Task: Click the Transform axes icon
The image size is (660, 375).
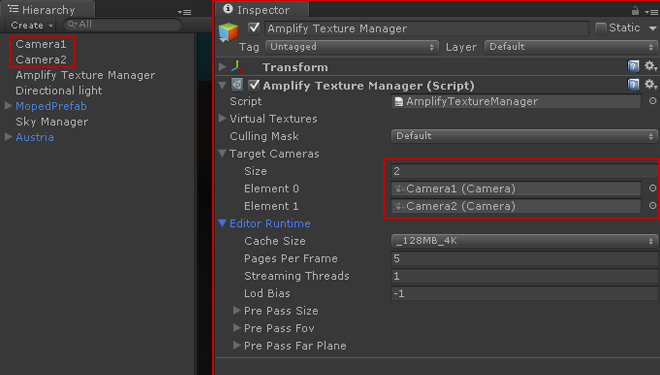Action: (x=237, y=66)
